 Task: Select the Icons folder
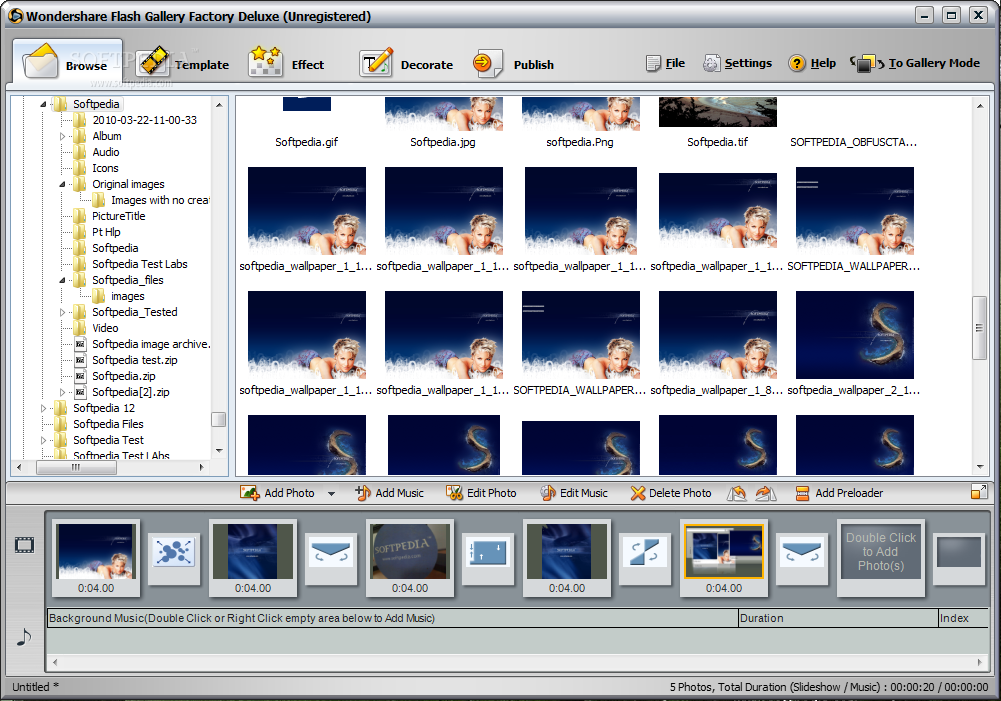[105, 168]
